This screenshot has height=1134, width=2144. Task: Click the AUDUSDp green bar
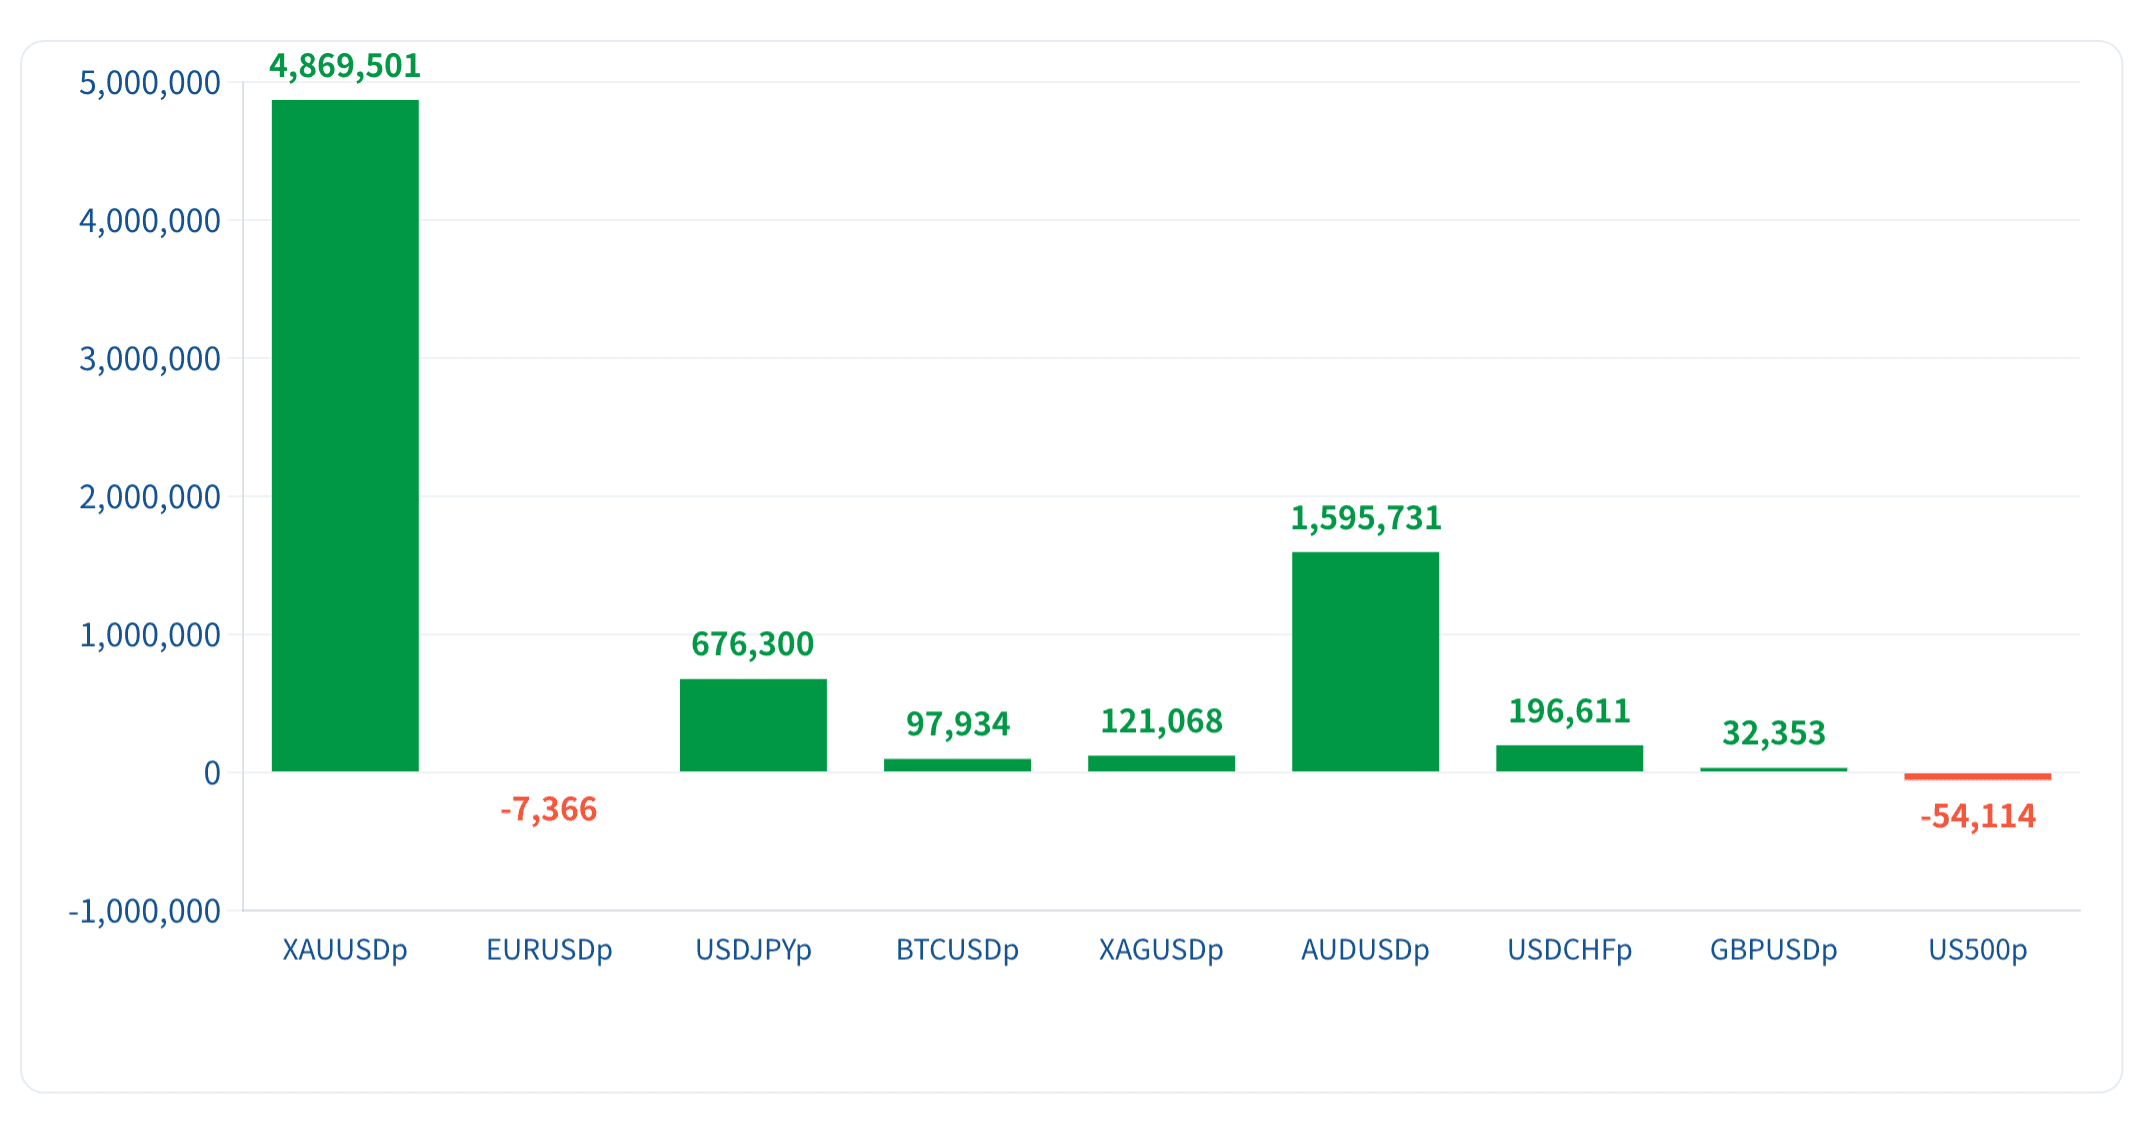click(x=1365, y=661)
